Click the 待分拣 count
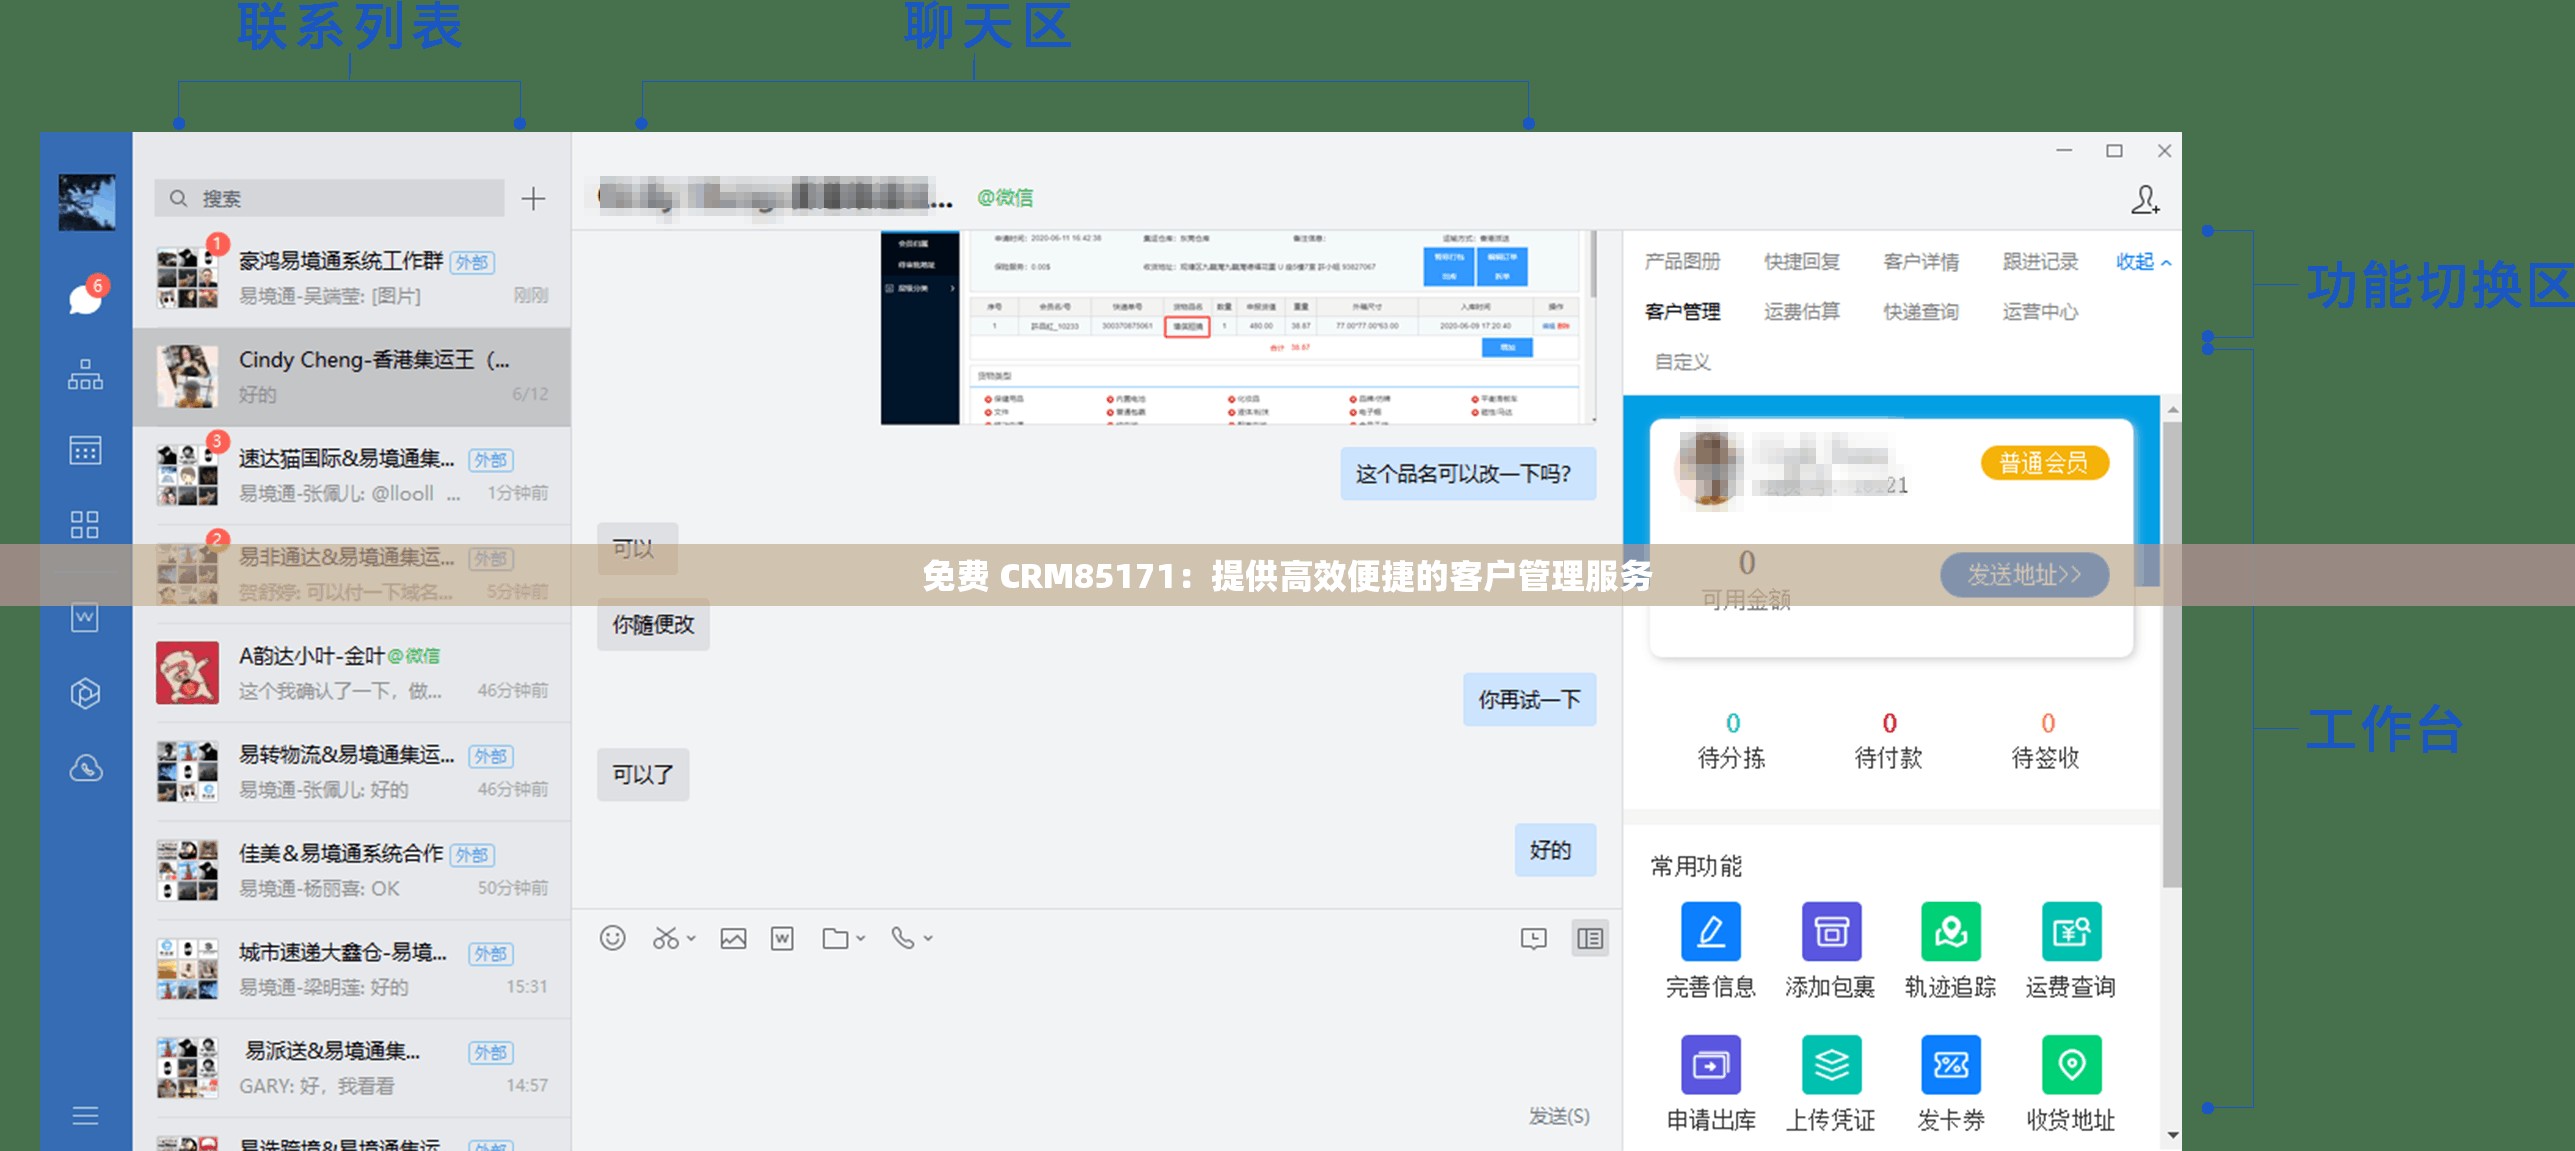 [x=1732, y=724]
